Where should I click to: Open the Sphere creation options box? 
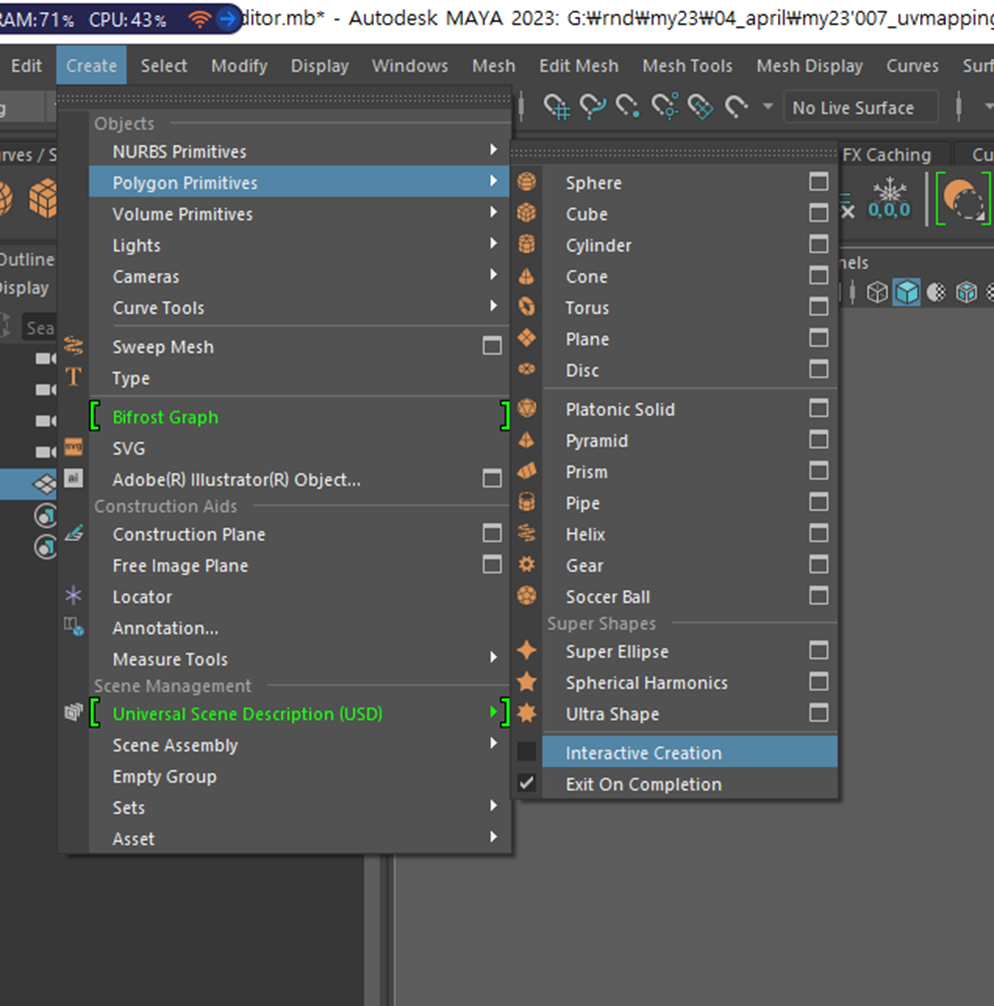[x=818, y=181]
